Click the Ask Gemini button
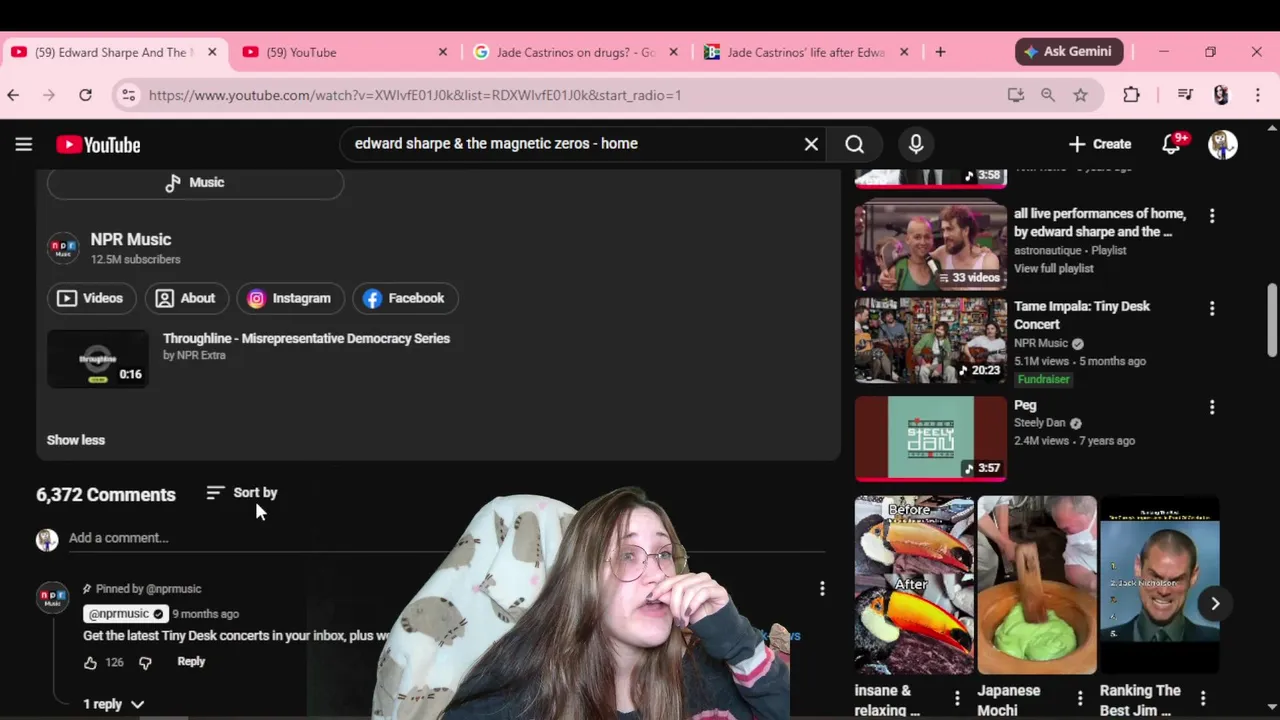The height and width of the screenshot is (720, 1280). 1069,52
